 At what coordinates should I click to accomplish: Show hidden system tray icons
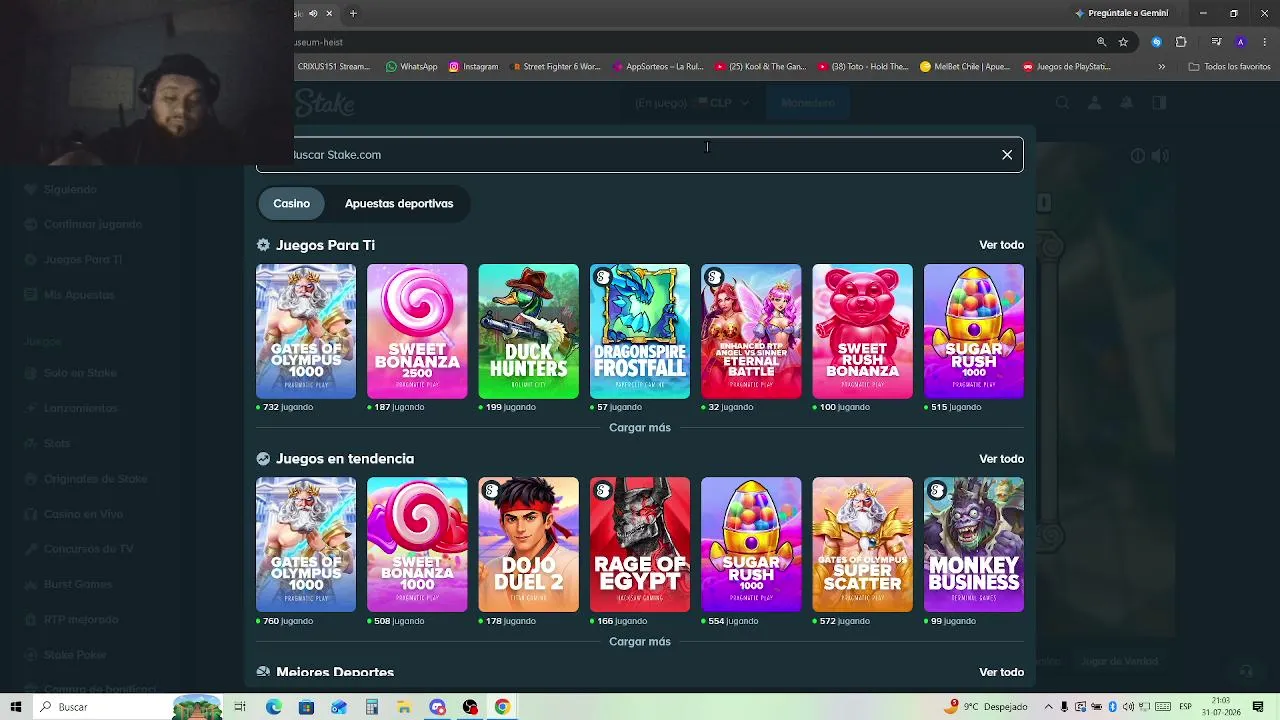coord(1047,707)
